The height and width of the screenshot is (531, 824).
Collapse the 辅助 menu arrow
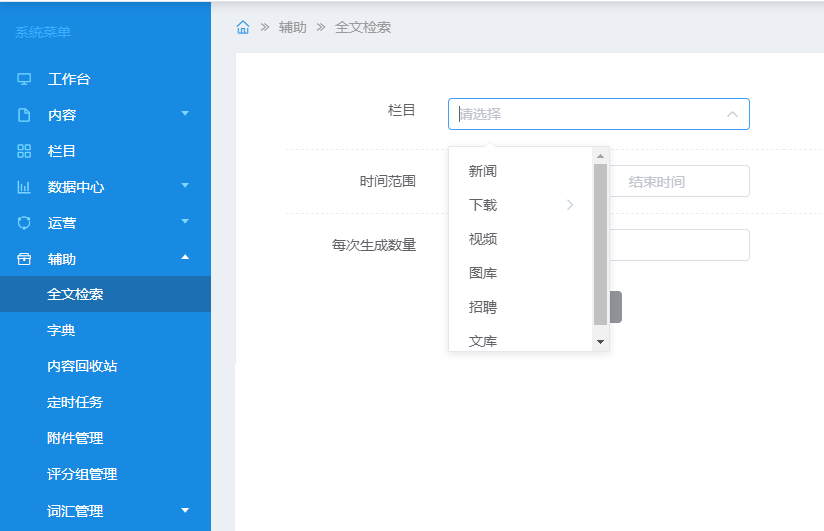185,257
